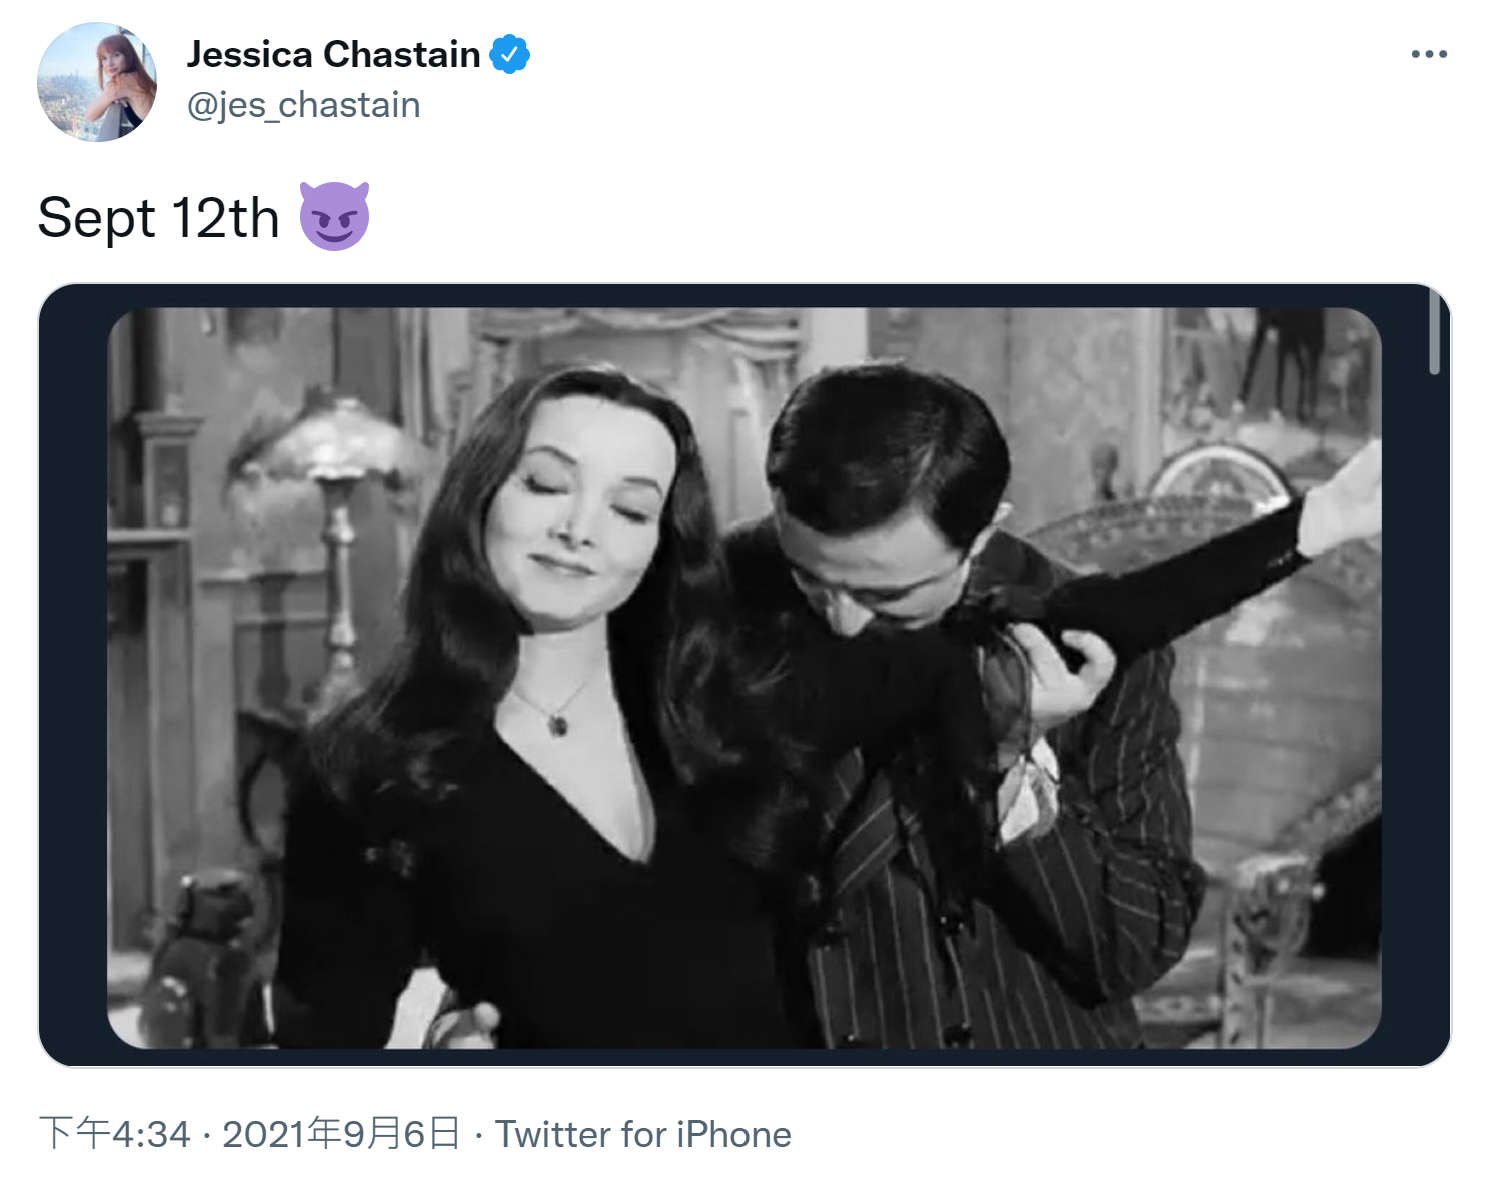Click the scrollbar thumb inside the media card
The height and width of the screenshot is (1185, 1485).
[x=1434, y=331]
